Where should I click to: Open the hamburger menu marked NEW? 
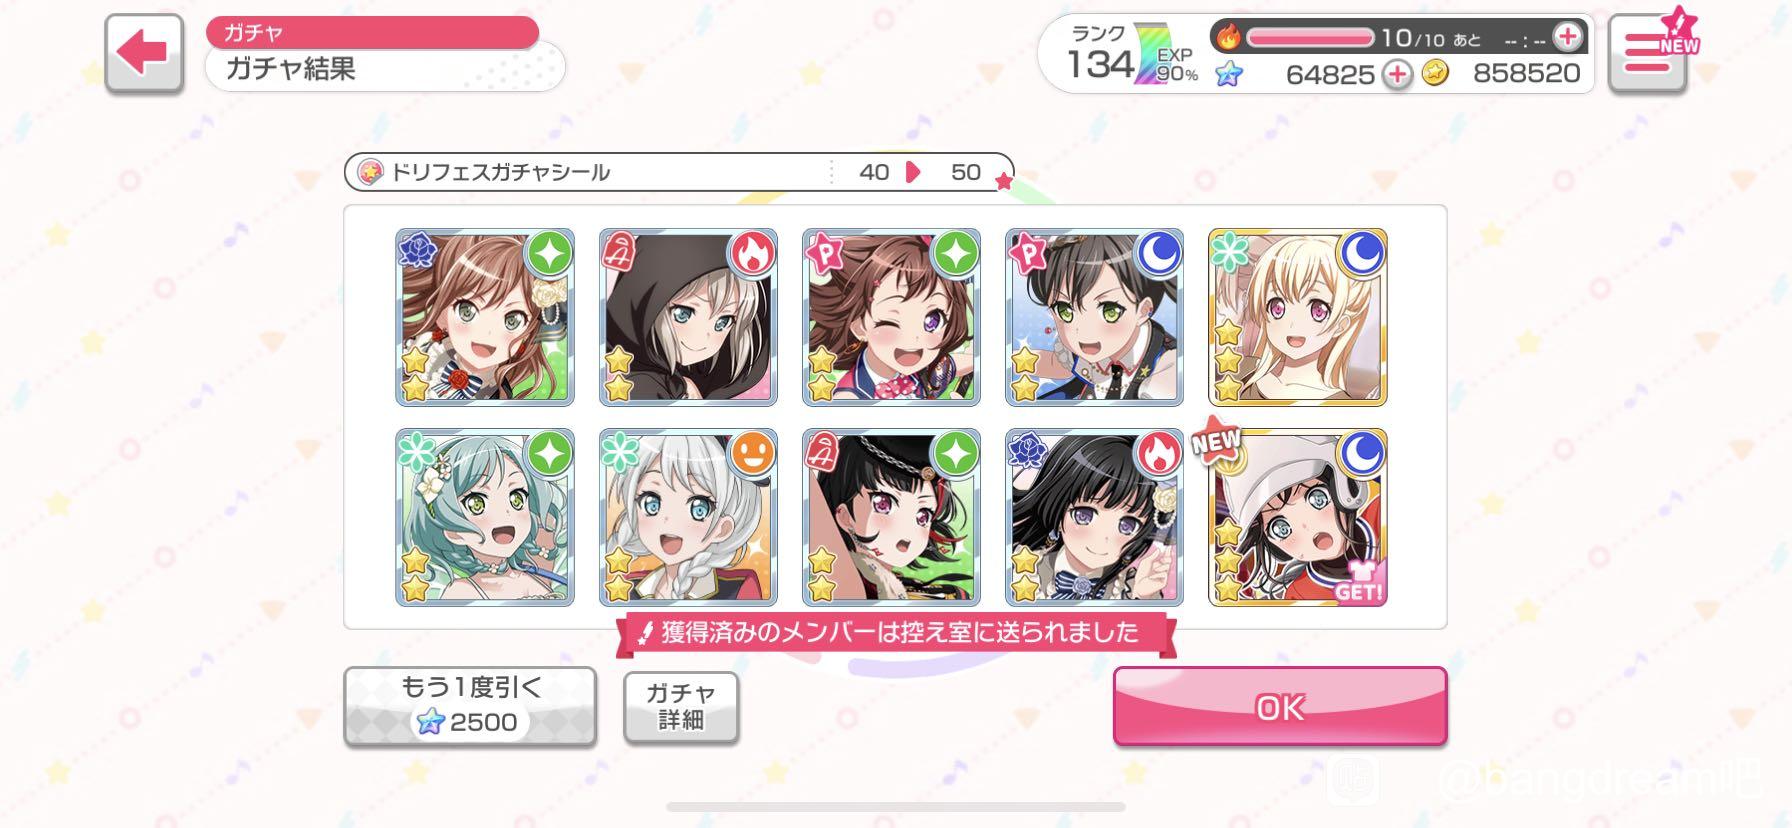[1648, 54]
